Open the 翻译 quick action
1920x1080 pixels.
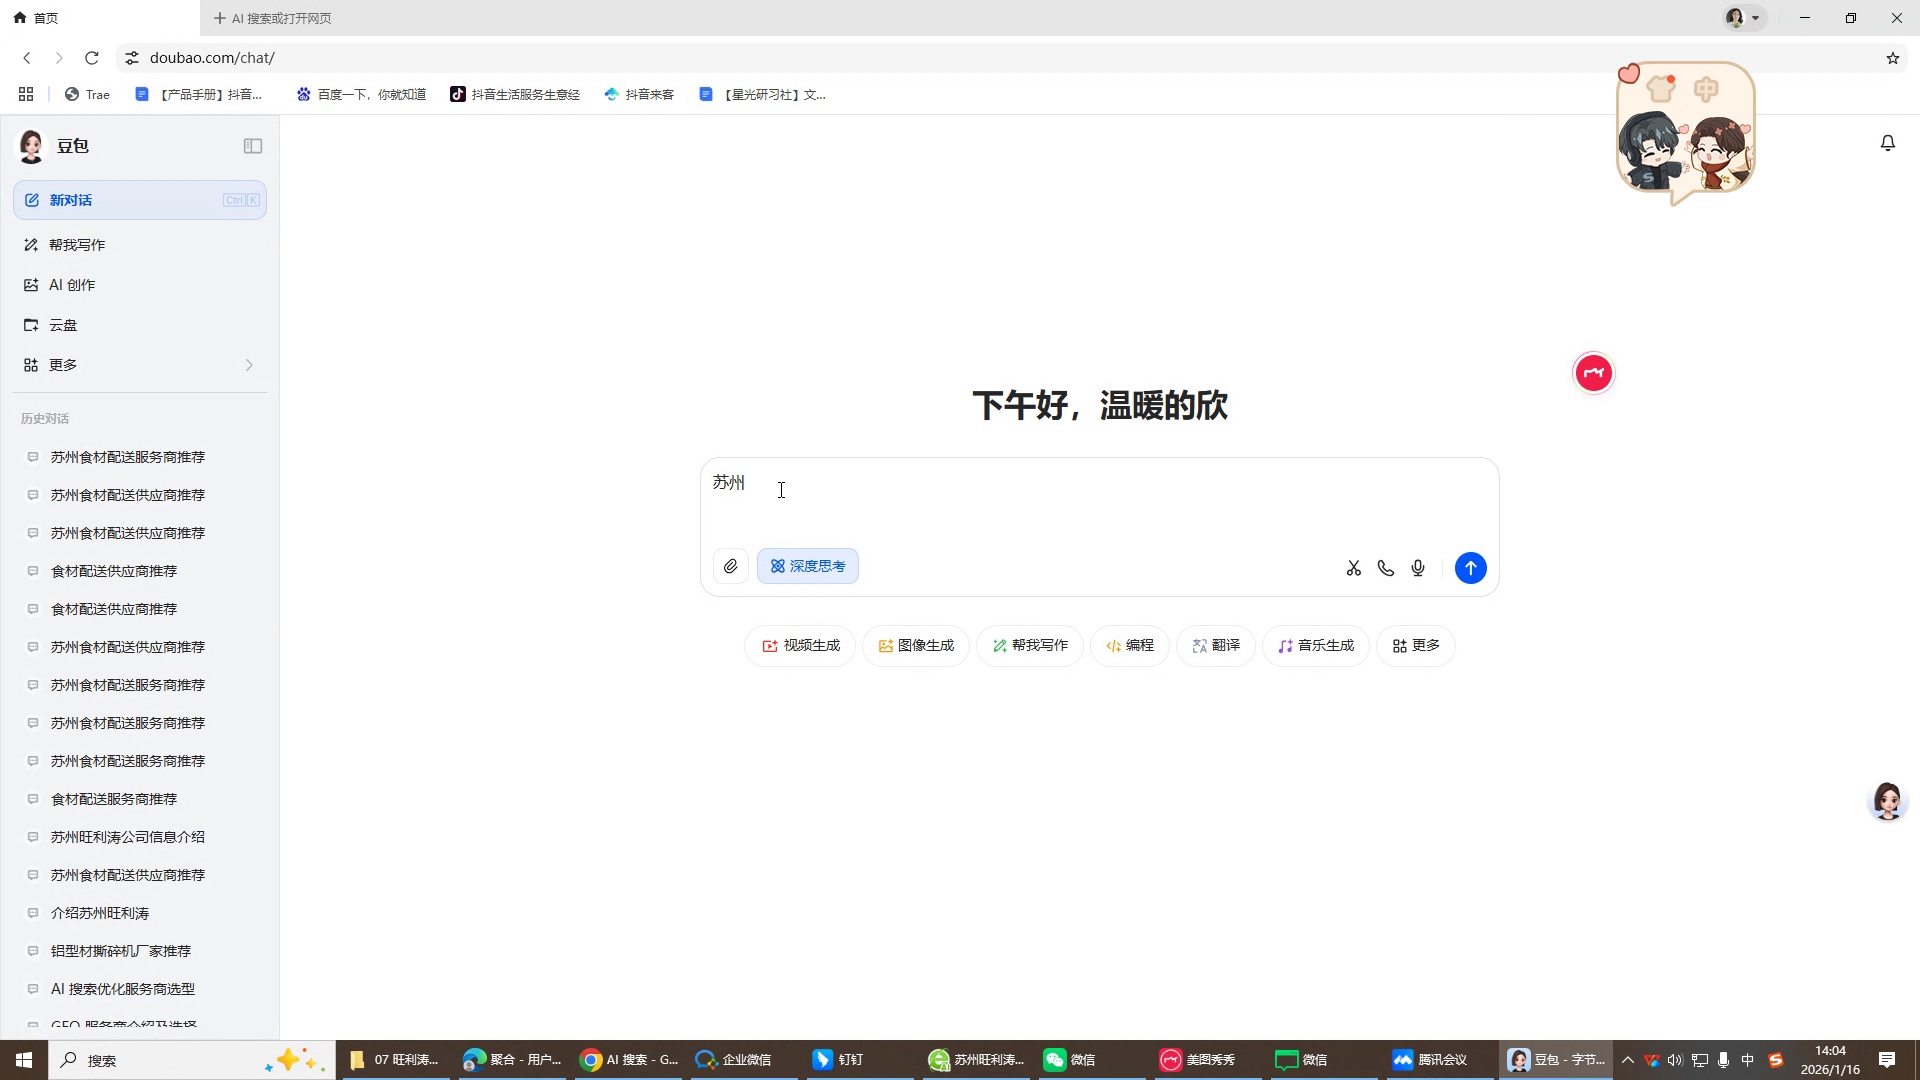pyautogui.click(x=1215, y=645)
